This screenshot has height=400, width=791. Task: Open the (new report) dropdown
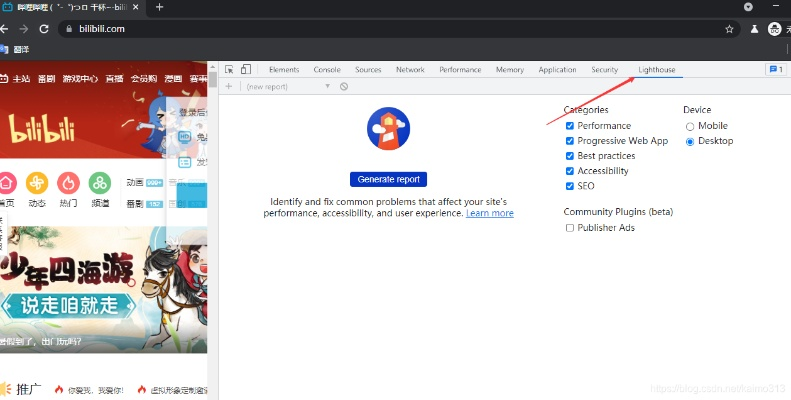click(288, 87)
